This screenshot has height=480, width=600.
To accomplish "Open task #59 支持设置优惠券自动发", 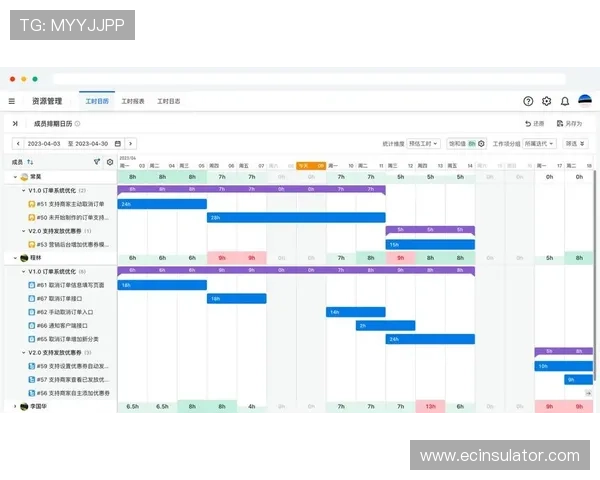I will (x=73, y=366).
